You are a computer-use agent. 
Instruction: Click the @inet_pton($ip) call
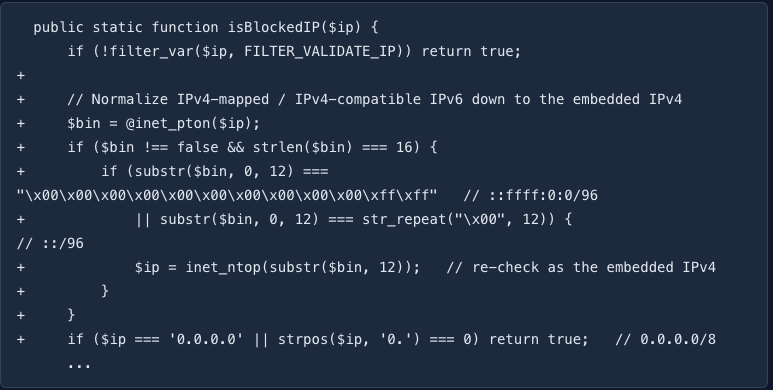pyautogui.click(x=193, y=123)
